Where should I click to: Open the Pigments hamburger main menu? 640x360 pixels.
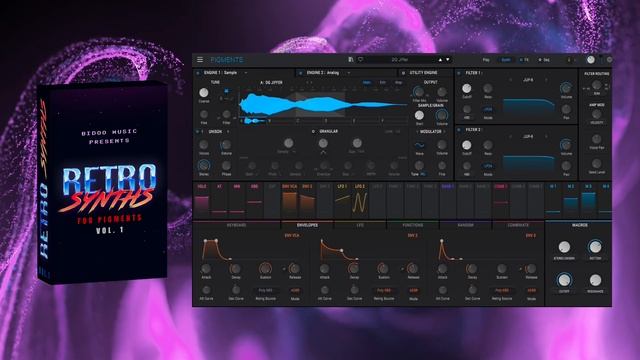coord(200,60)
